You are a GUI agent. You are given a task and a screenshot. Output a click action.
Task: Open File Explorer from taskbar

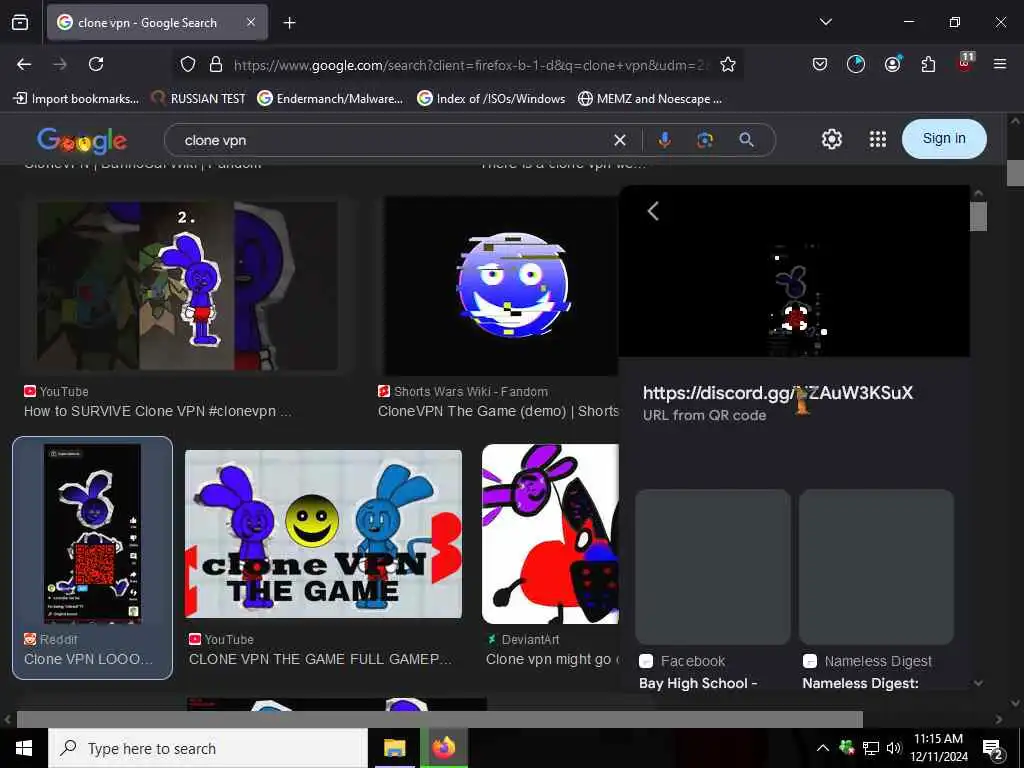[x=394, y=748]
